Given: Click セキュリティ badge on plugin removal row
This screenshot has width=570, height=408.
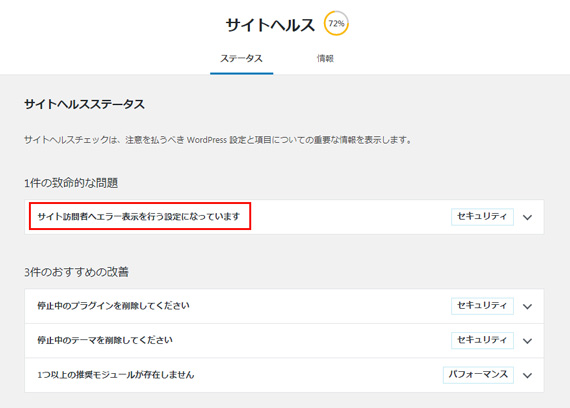Looking at the screenshot, I should (x=482, y=306).
